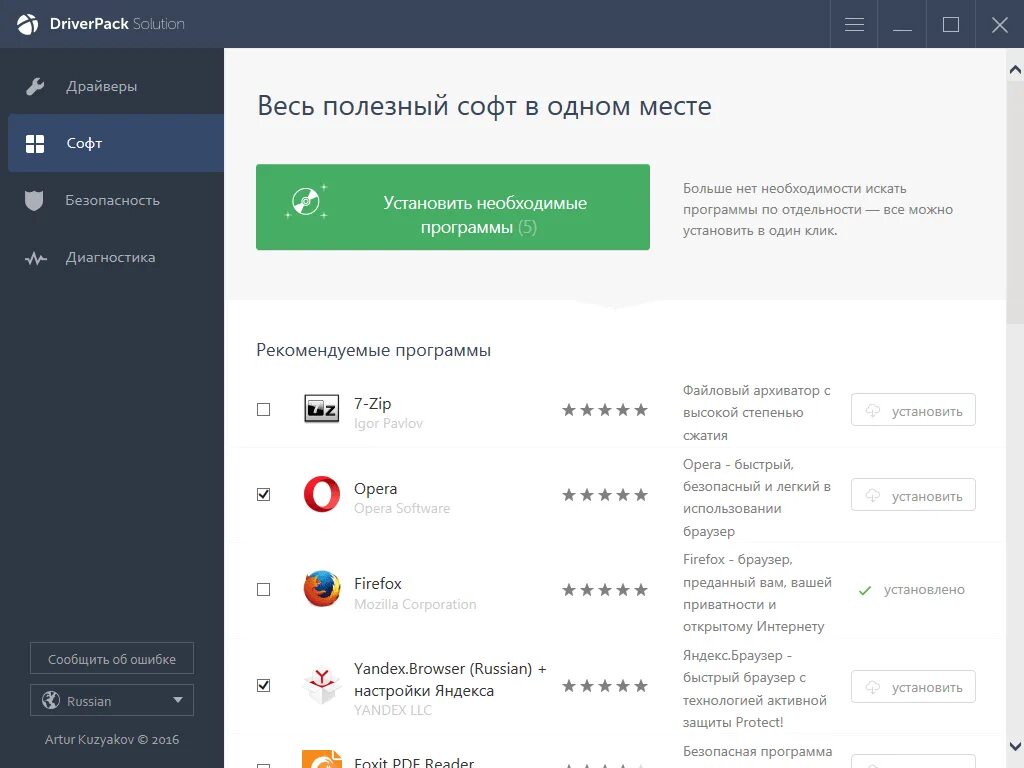This screenshot has width=1024, height=768.
Task: Install Yandex.Browser with its установить button
Action: [913, 686]
